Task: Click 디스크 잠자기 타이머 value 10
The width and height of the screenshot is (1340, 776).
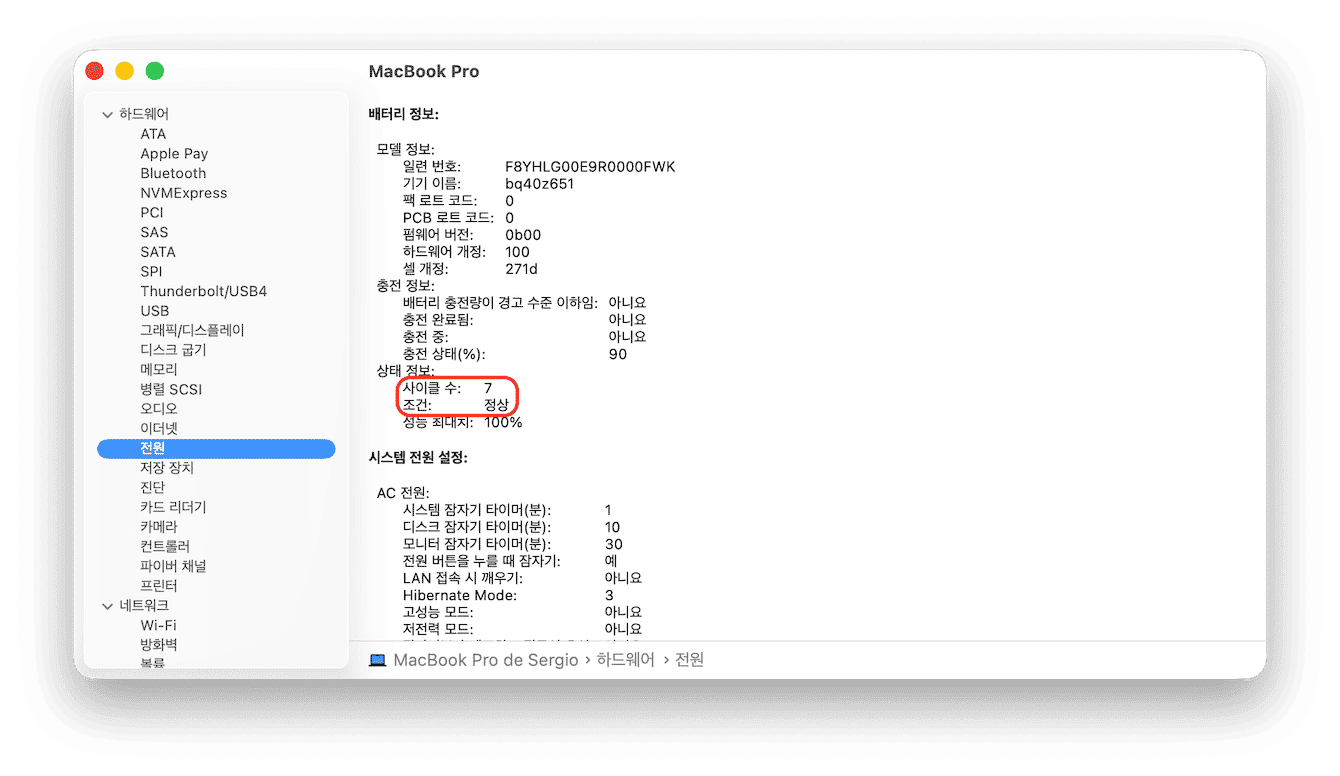Action: click(612, 527)
